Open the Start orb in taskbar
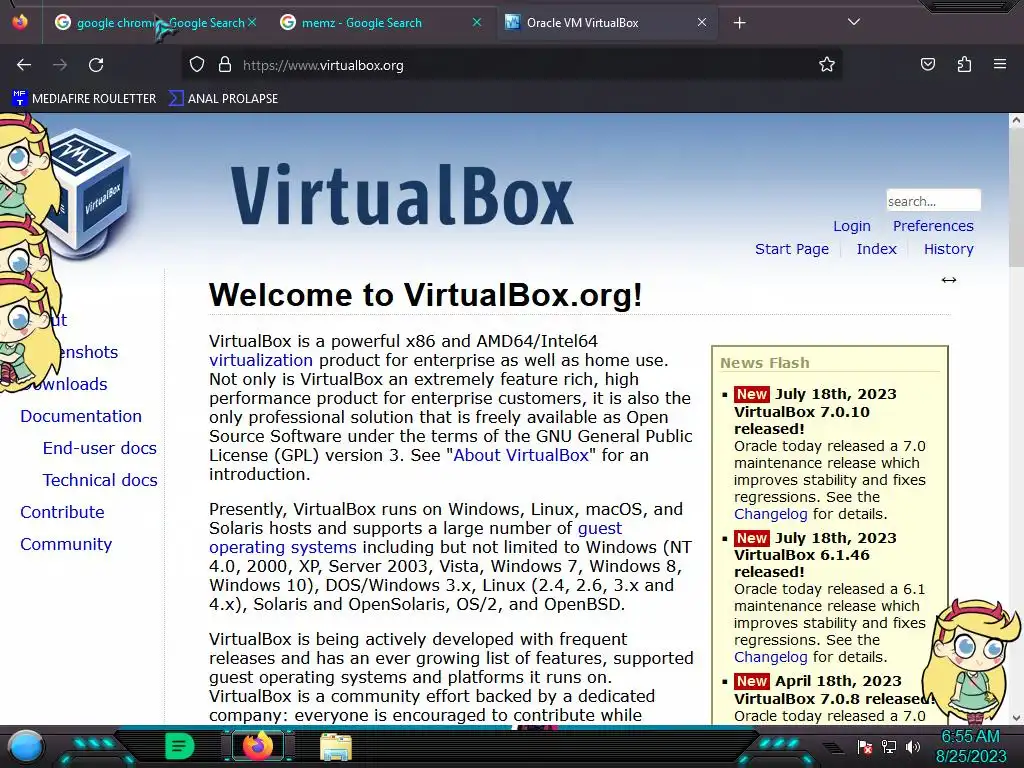Viewport: 1024px width, 768px height. (x=26, y=746)
